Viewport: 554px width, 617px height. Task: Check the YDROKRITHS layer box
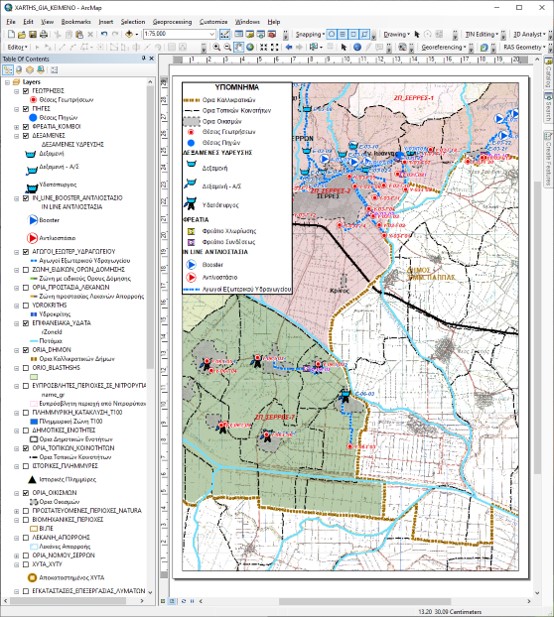26,305
